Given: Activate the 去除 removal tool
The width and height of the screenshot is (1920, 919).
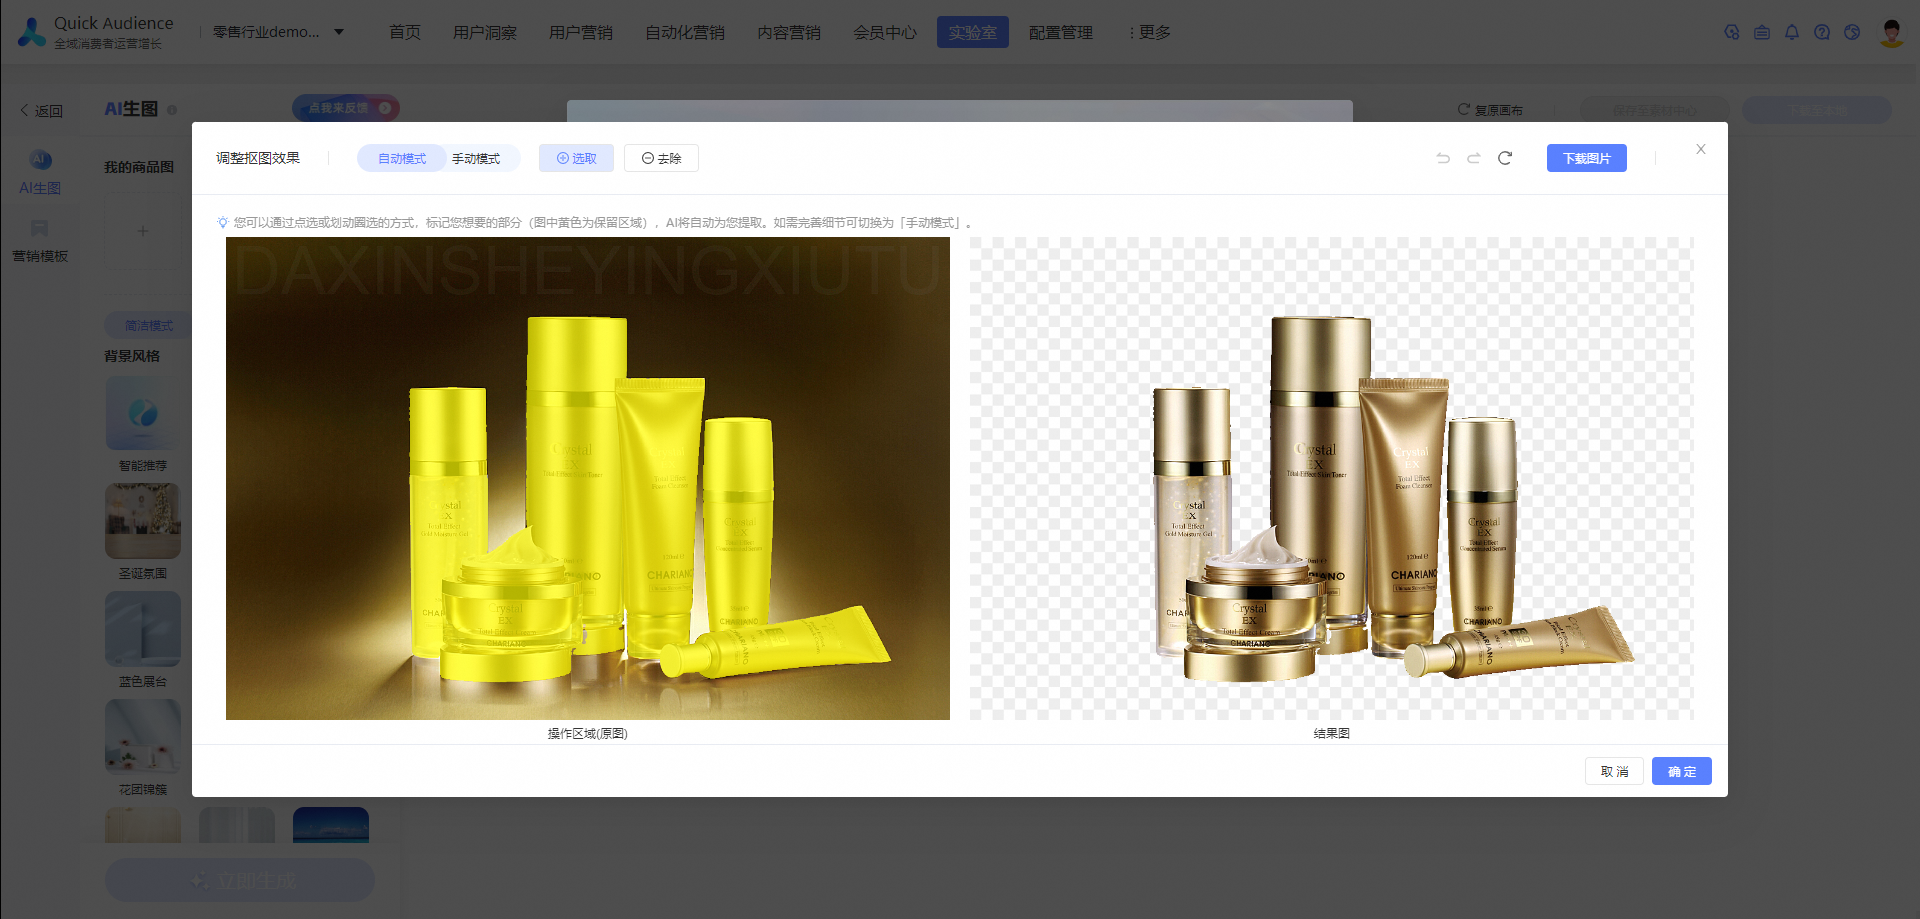Looking at the screenshot, I should [661, 158].
